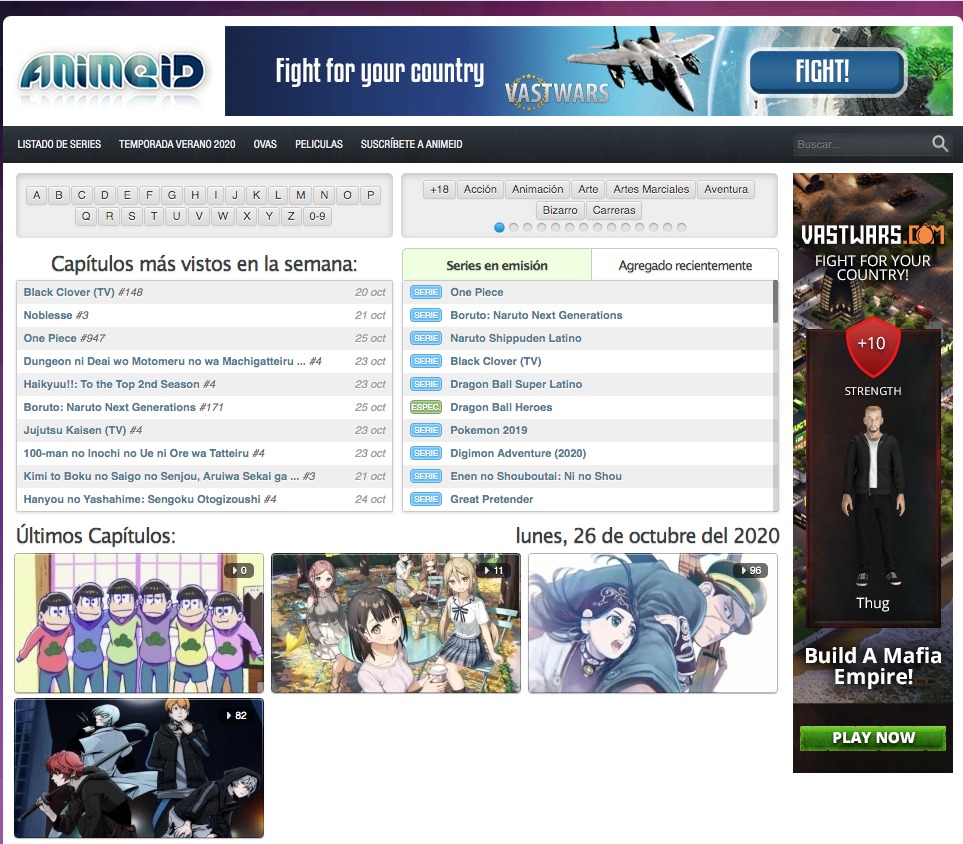This screenshot has height=844, width=963.
Task: Open Listado de Series menu
Action: 59,144
